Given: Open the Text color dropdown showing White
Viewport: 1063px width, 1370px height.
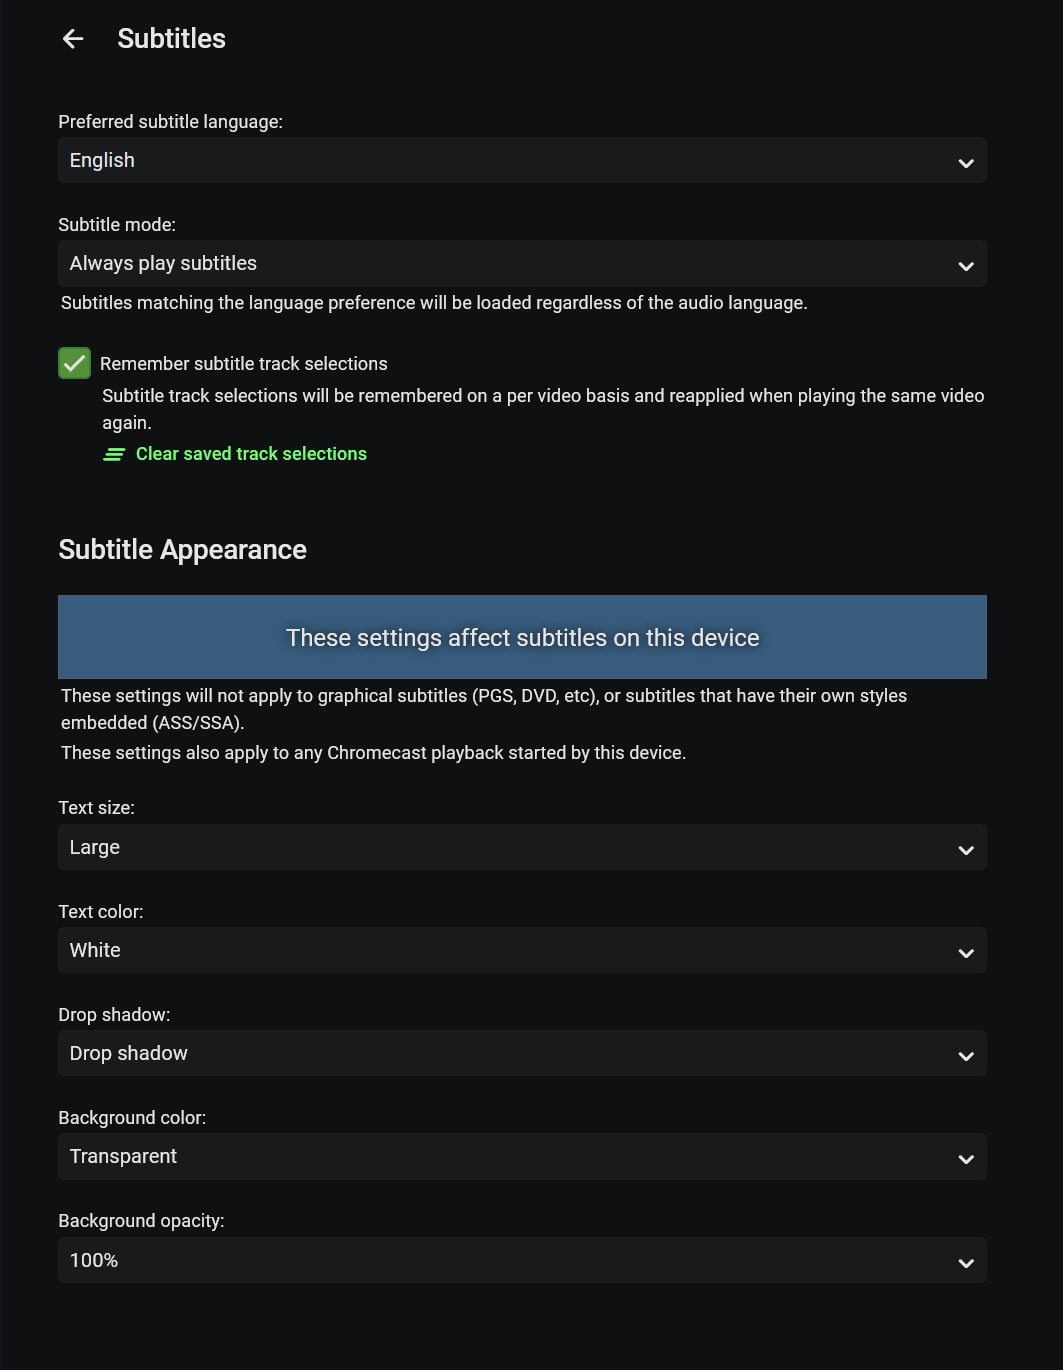Looking at the screenshot, I should pos(522,950).
